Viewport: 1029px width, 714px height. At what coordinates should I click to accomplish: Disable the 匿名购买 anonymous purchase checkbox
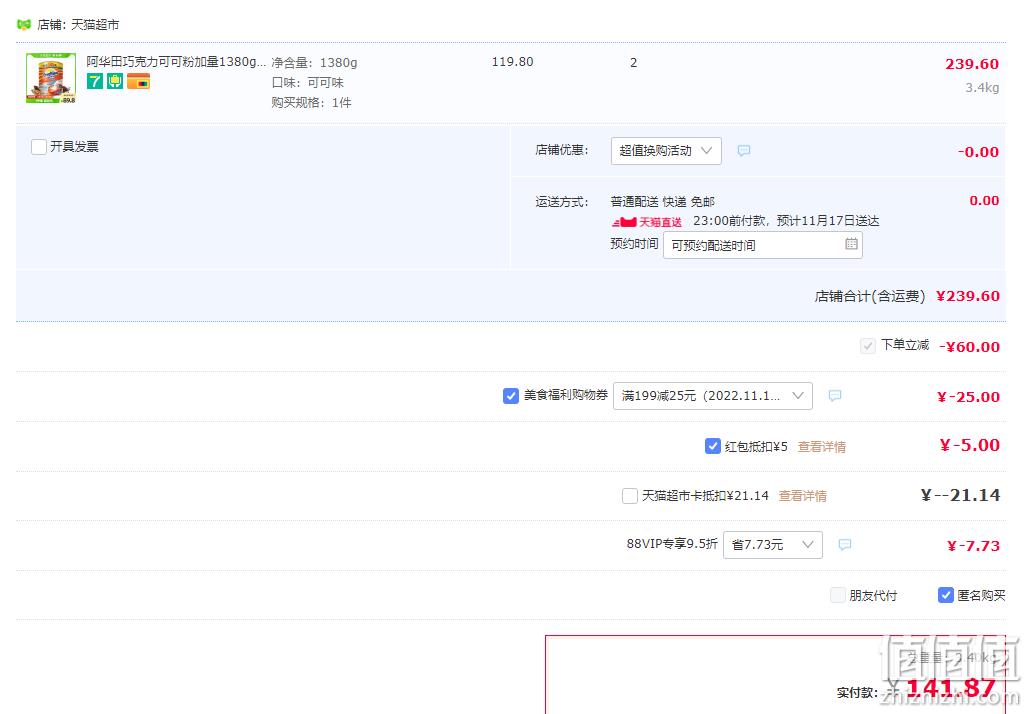[946, 595]
